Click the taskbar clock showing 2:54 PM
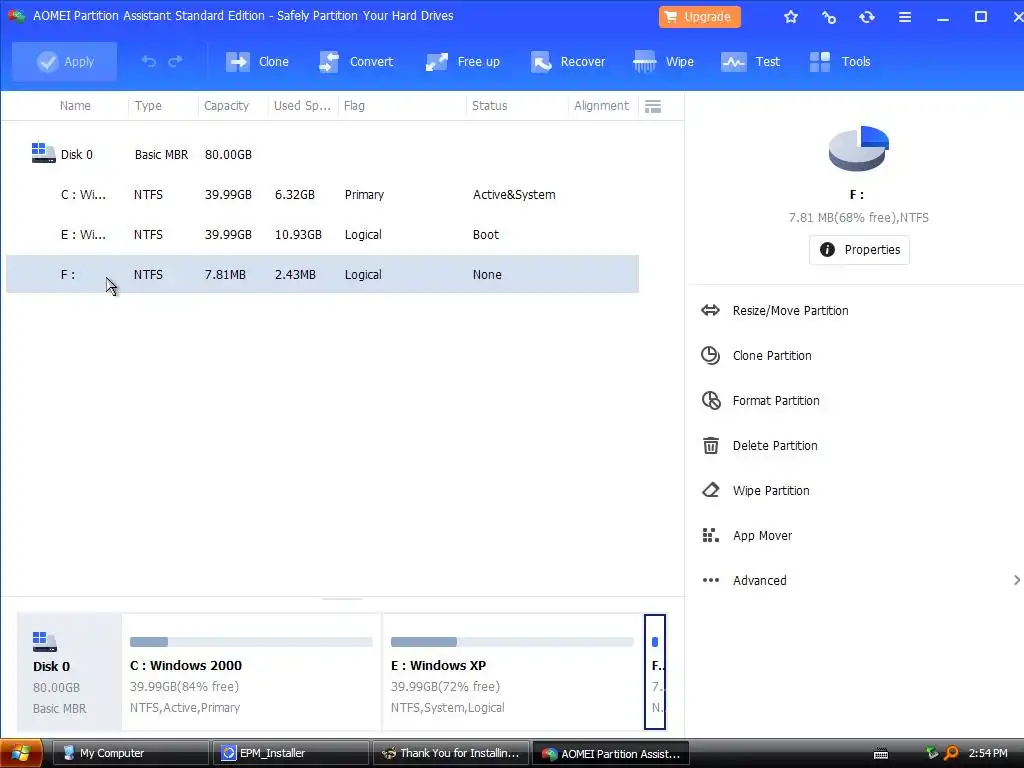Image resolution: width=1024 pixels, height=768 pixels. tap(987, 753)
